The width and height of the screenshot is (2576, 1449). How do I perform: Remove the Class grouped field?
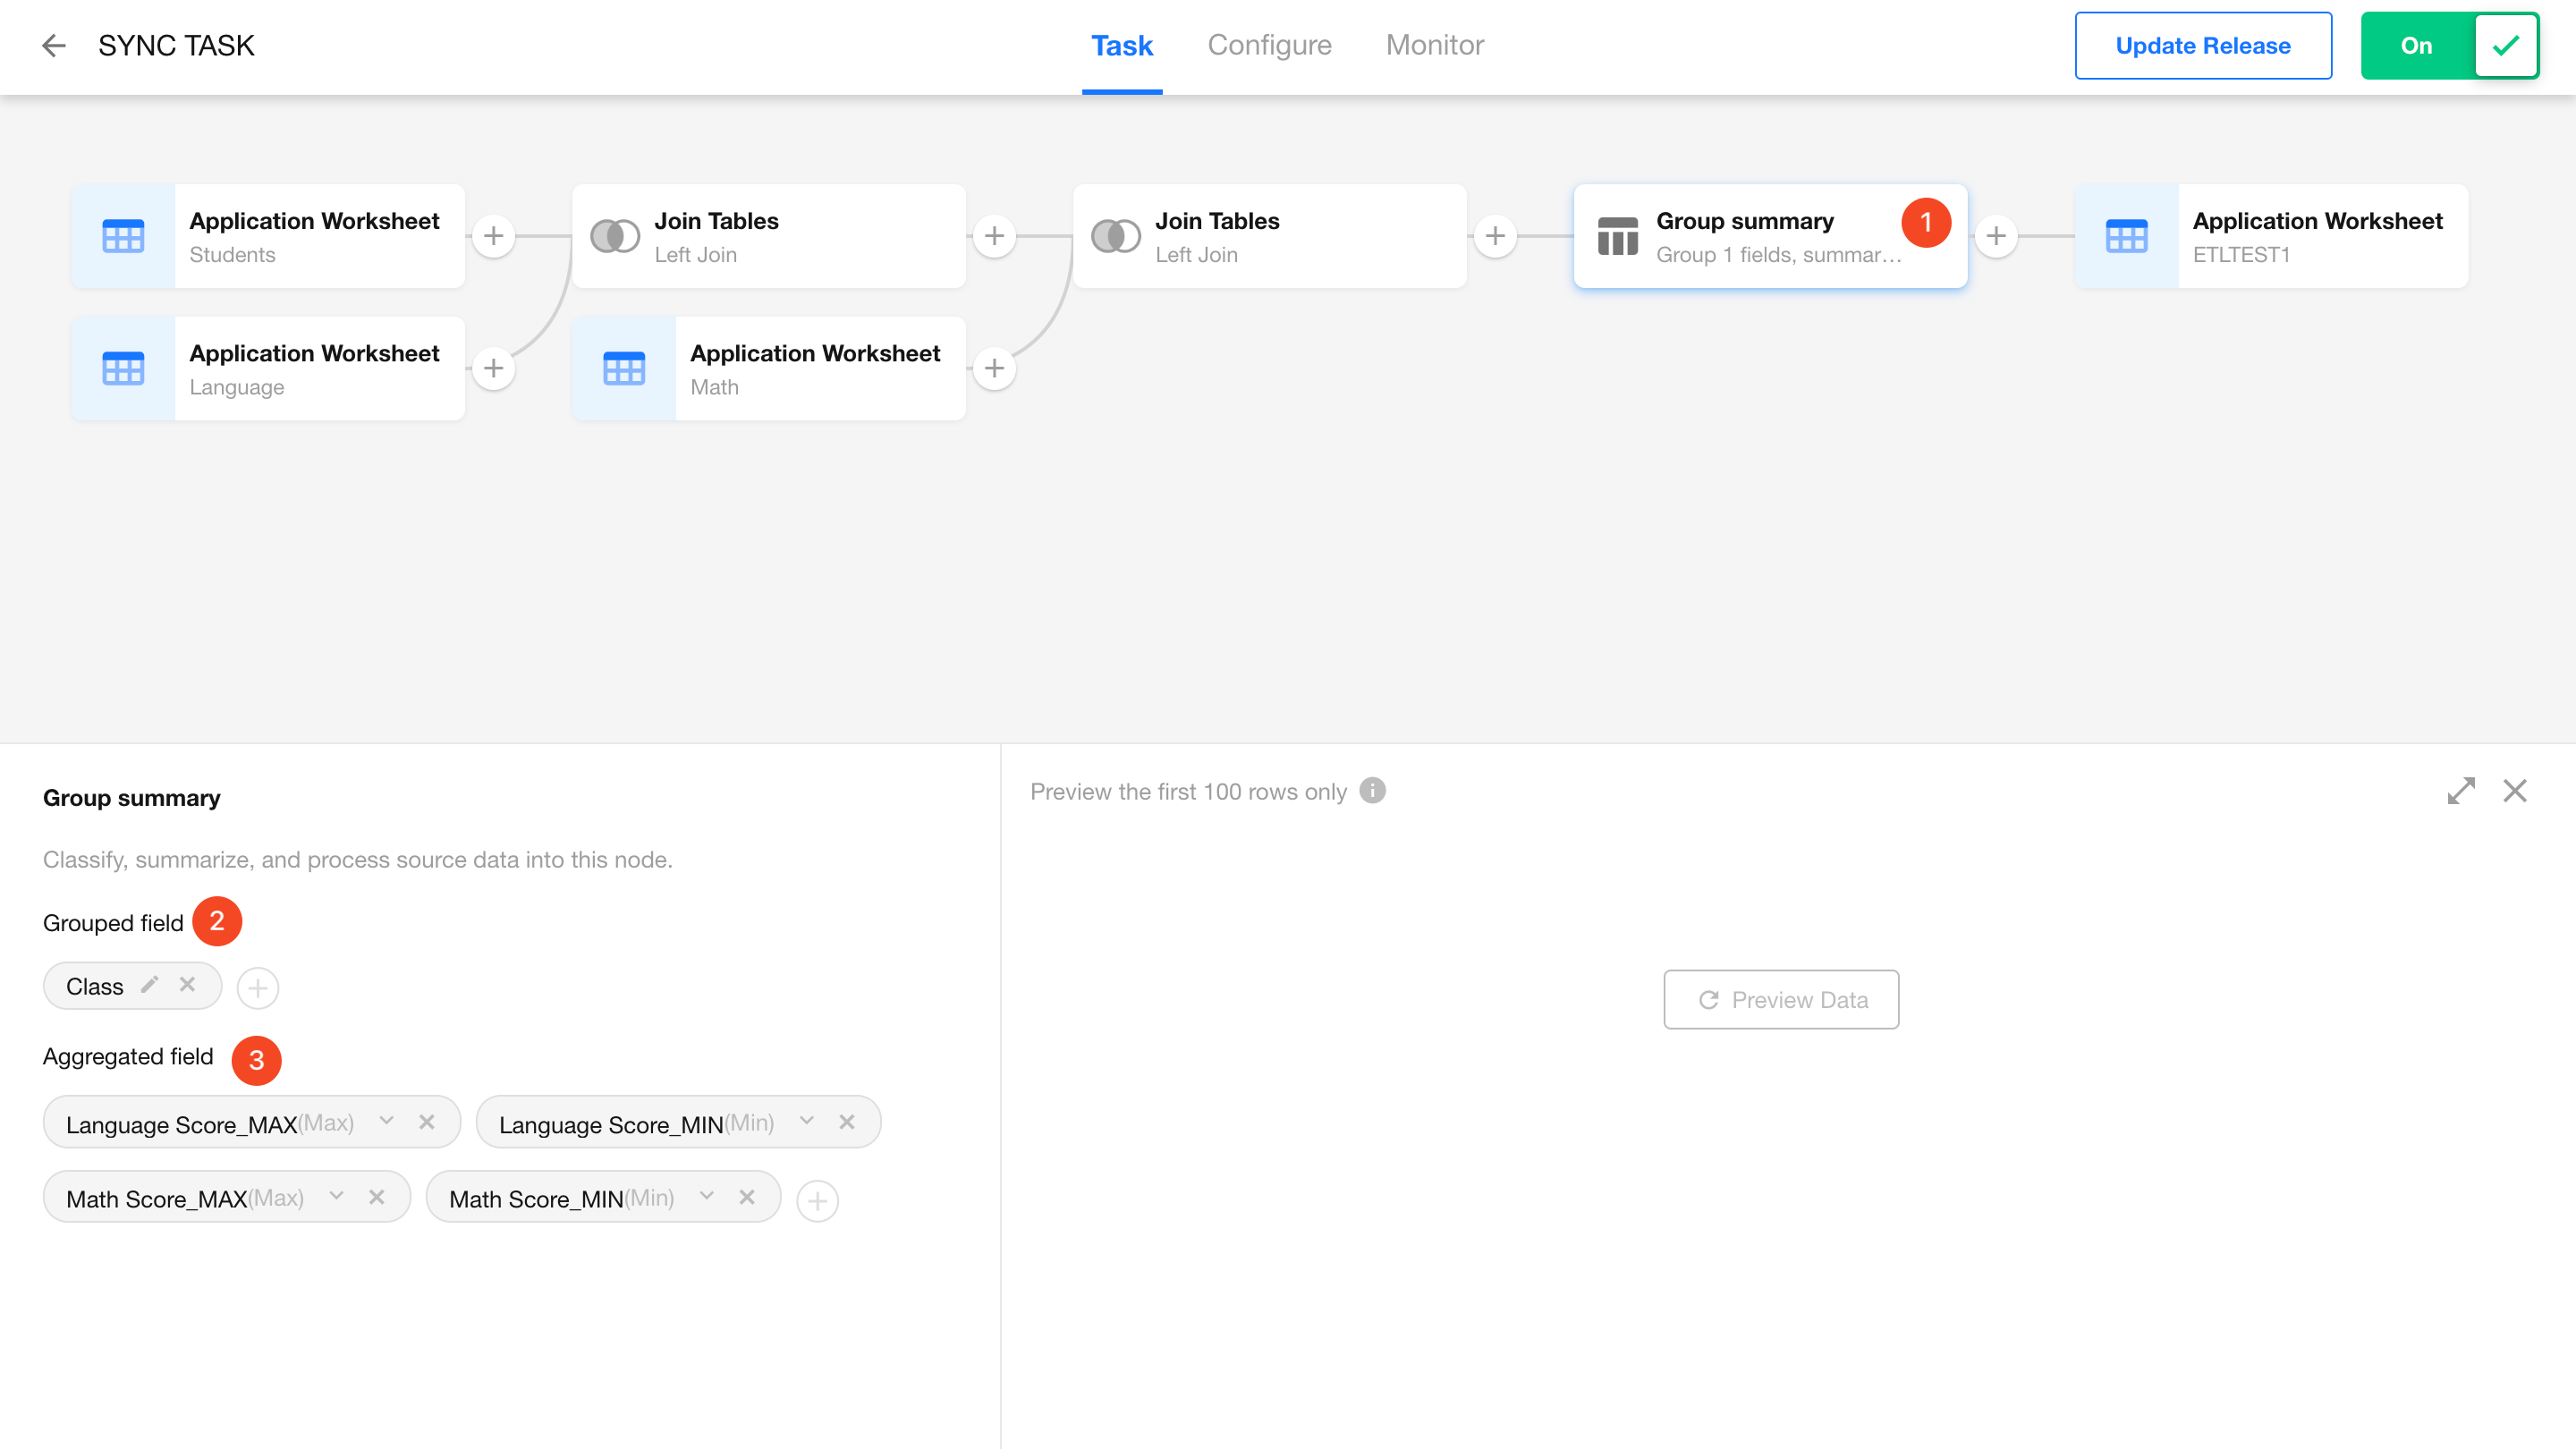click(187, 985)
